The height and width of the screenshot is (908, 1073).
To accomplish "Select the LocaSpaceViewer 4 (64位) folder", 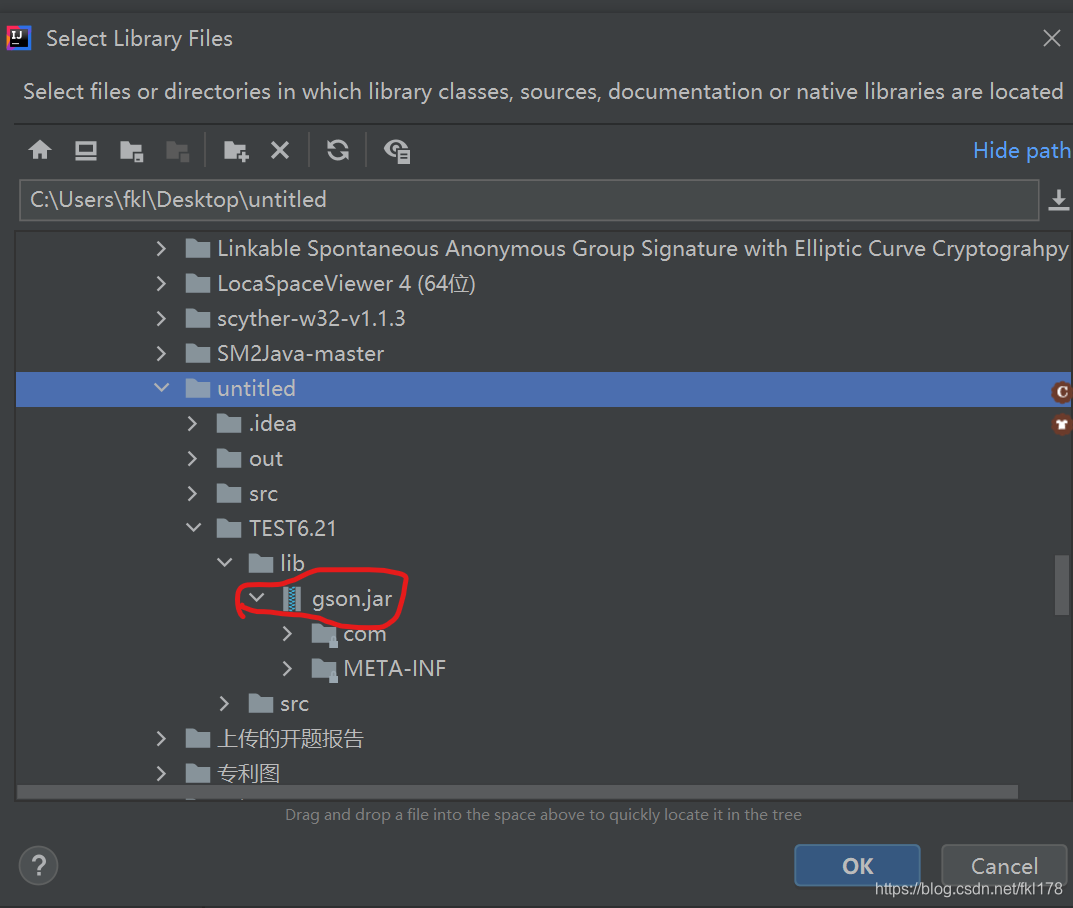I will [346, 283].
